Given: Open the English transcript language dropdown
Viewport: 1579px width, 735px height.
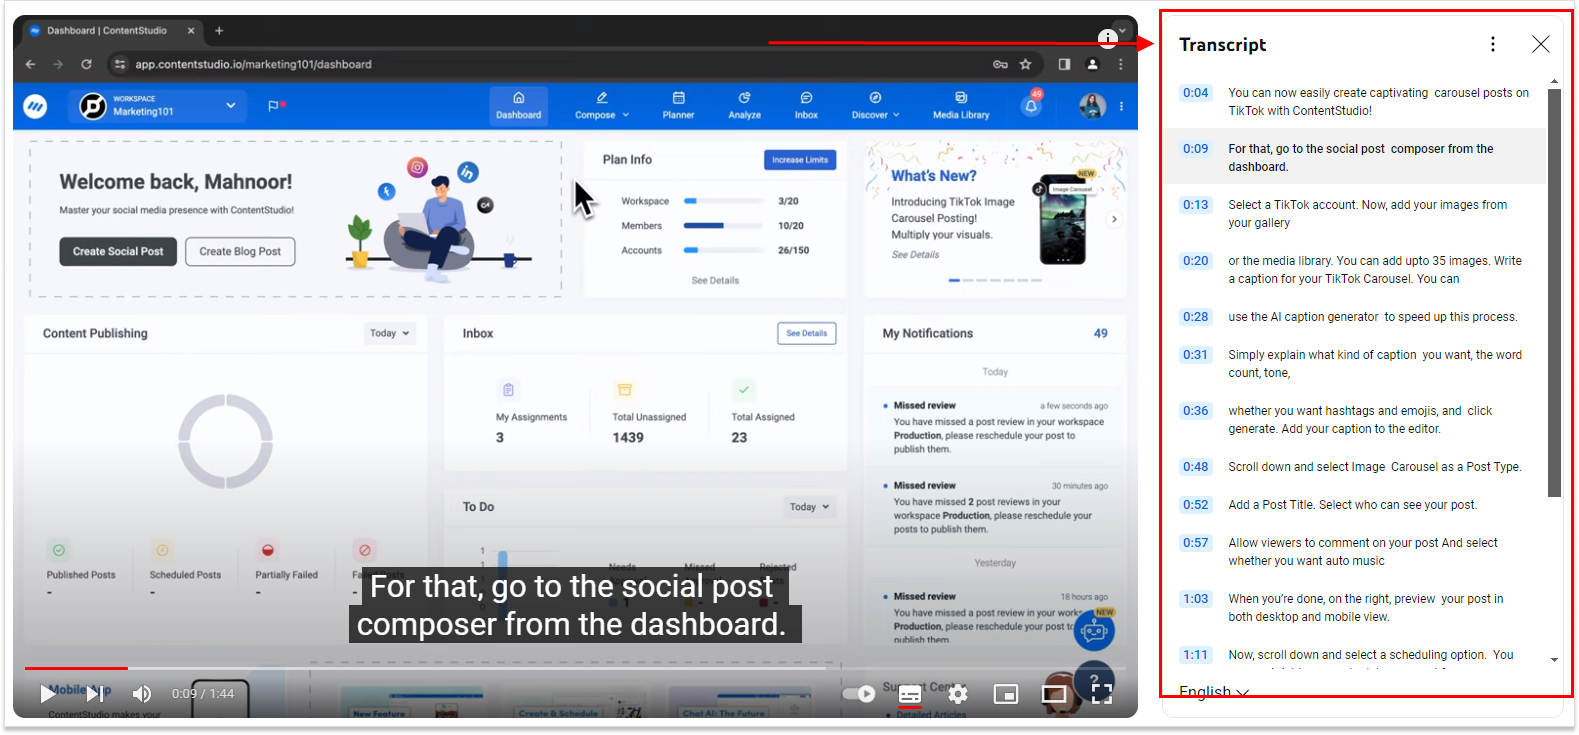Looking at the screenshot, I should 1214,691.
